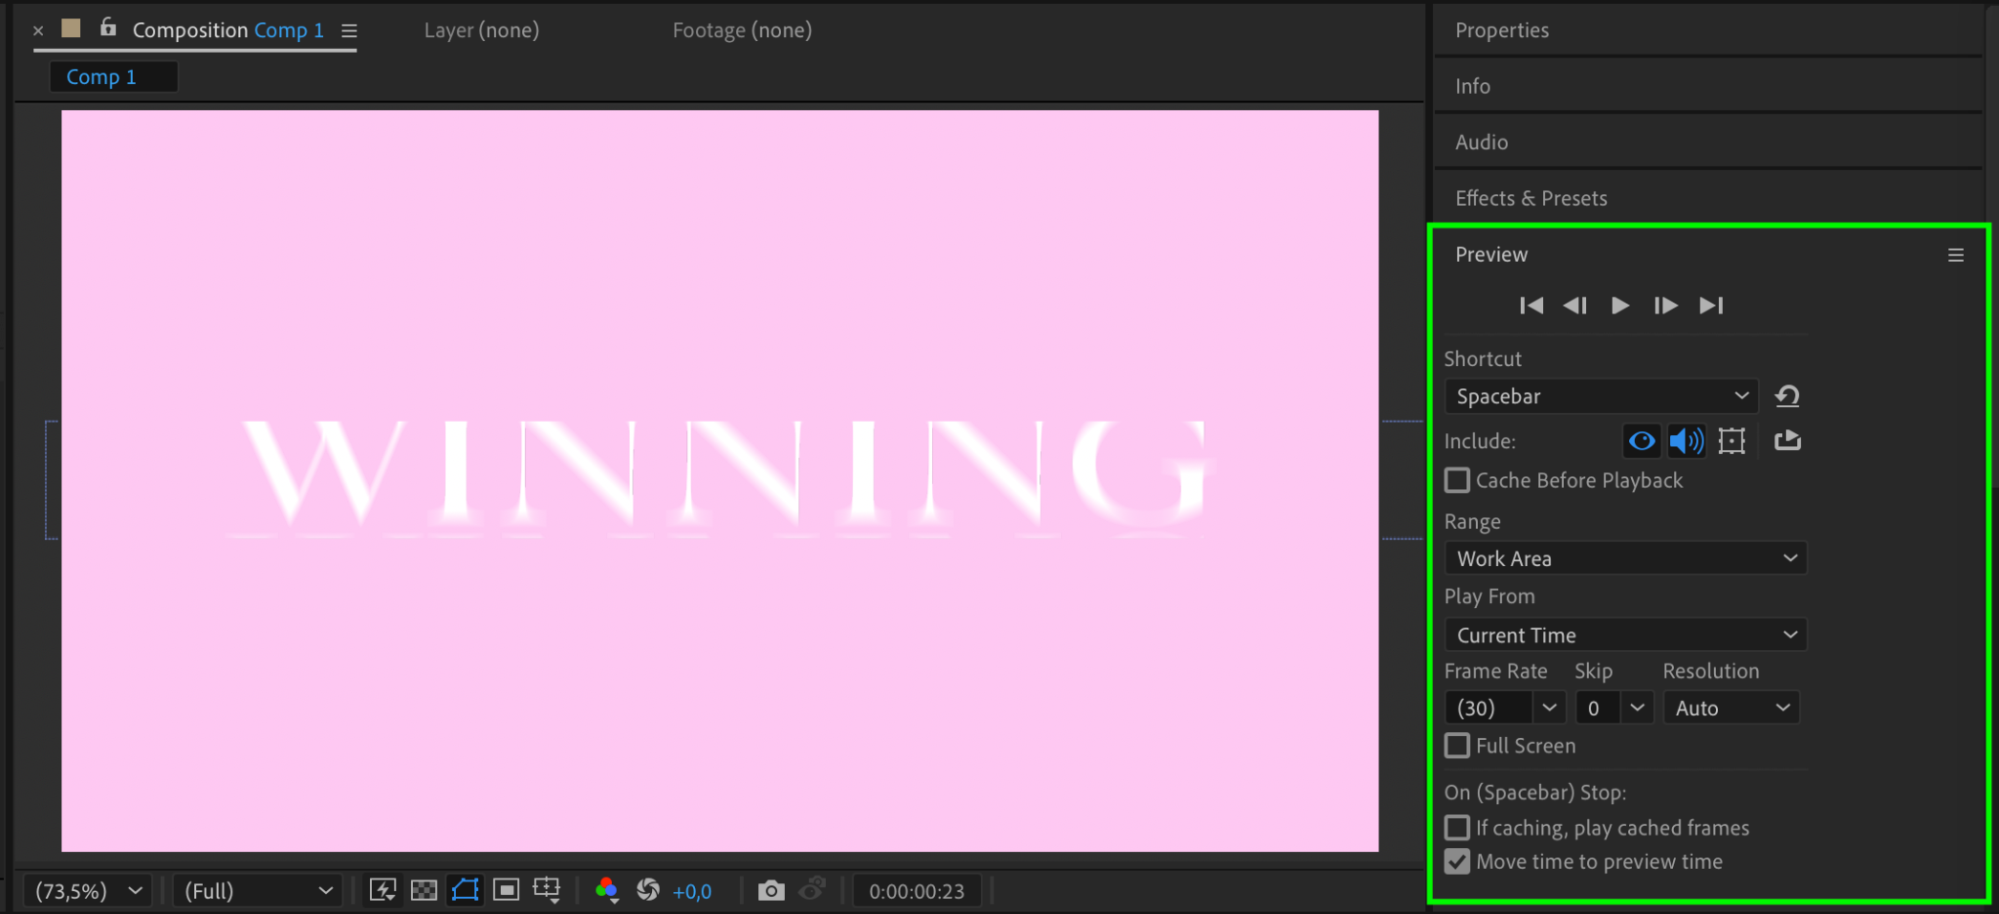1999x914 pixels.
Task: Take a snapshot of the composition
Action: click(x=771, y=890)
